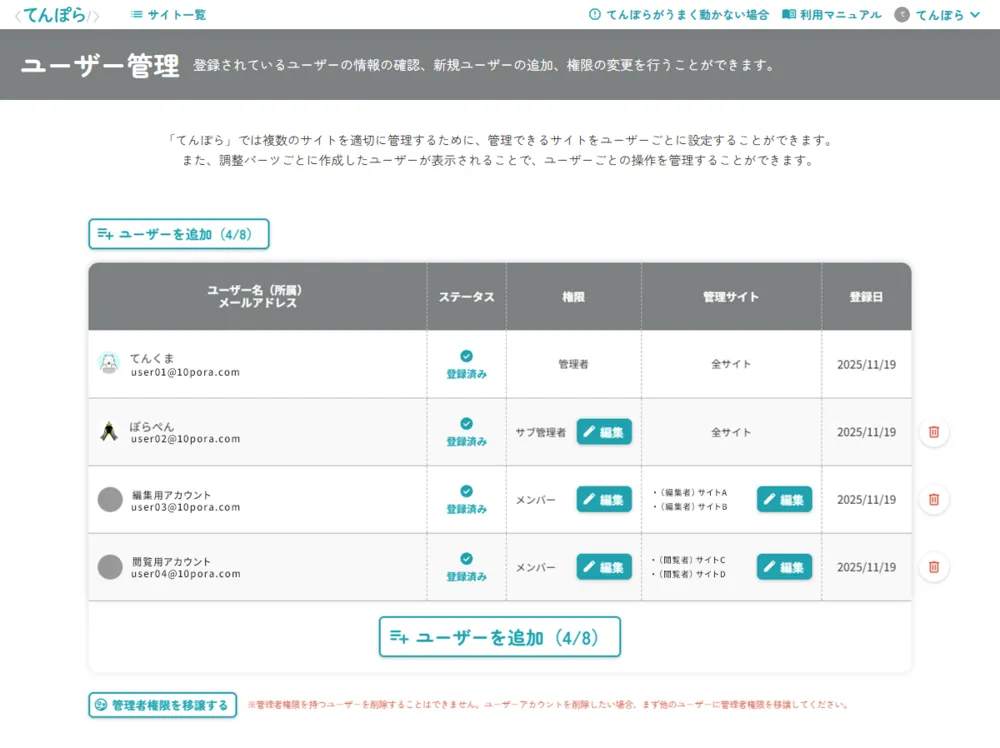1000x748 pixels.
Task: Click the gray avatar for 編集用アカウント
Action: 110,499
